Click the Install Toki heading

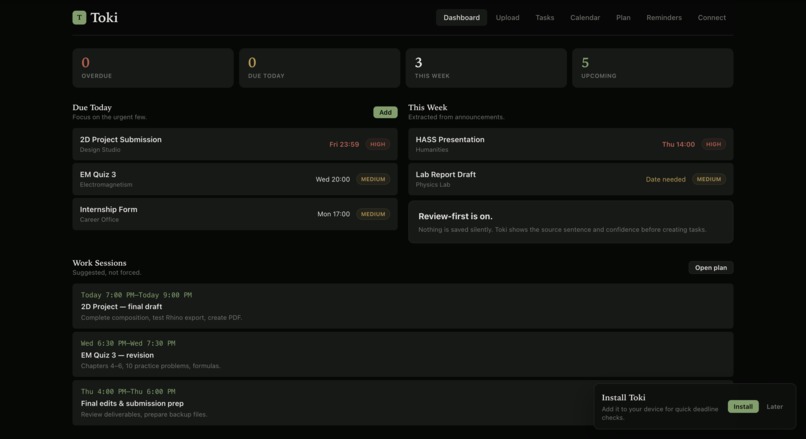point(624,397)
